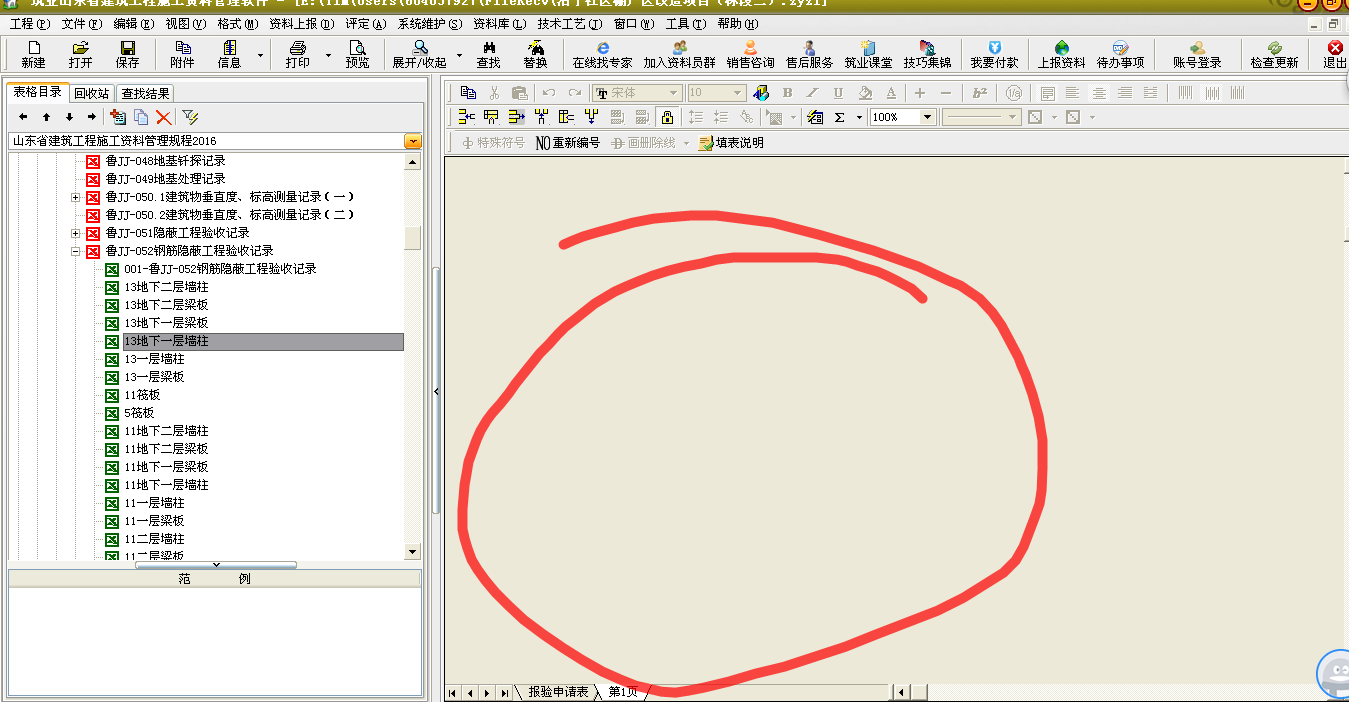The height and width of the screenshot is (702, 1349).
Task: Click the 填表说明 button
Action: coord(731,143)
